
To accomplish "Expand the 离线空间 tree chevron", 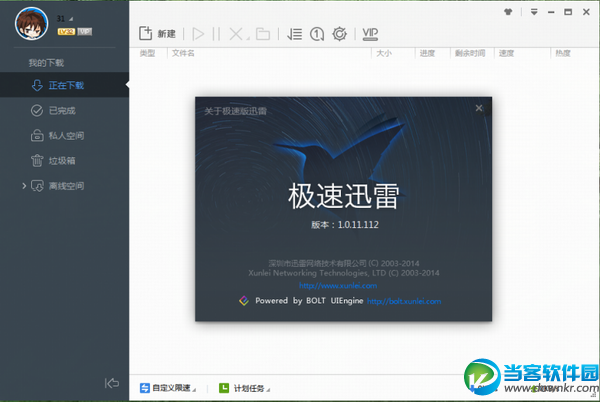I will (24, 186).
